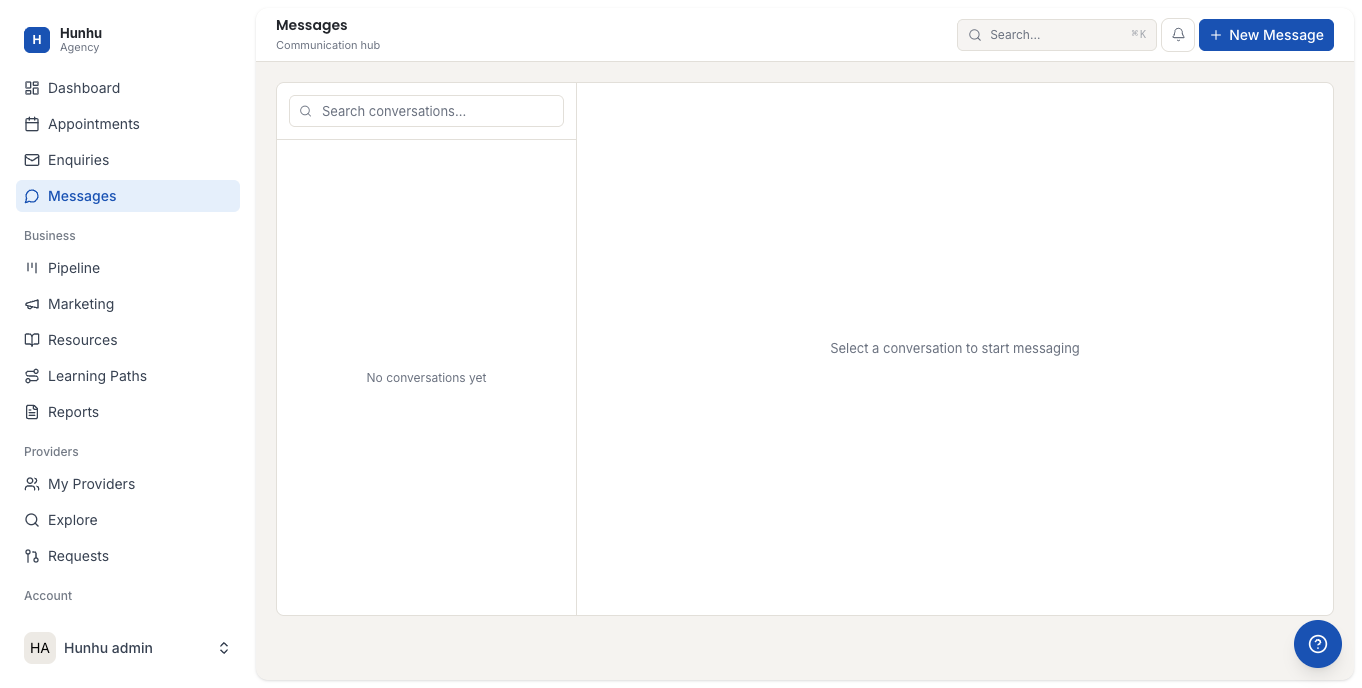Open notifications bell

[1178, 35]
